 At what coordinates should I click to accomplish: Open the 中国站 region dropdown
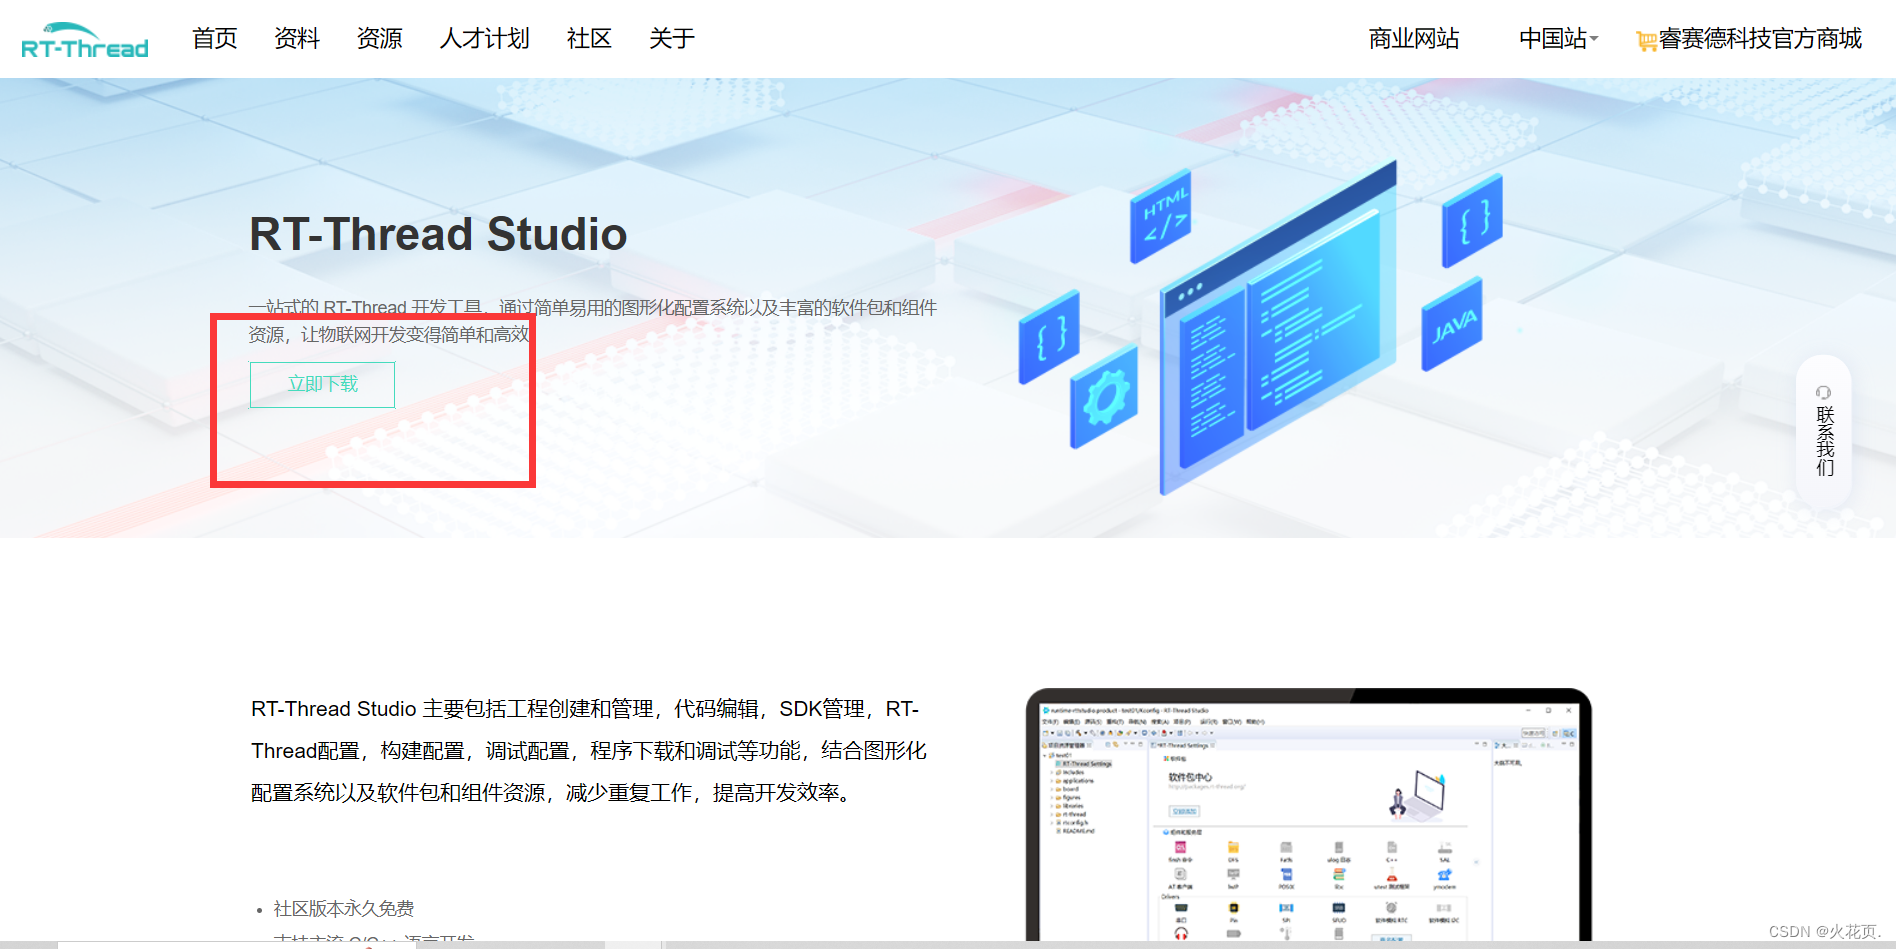pos(1557,39)
